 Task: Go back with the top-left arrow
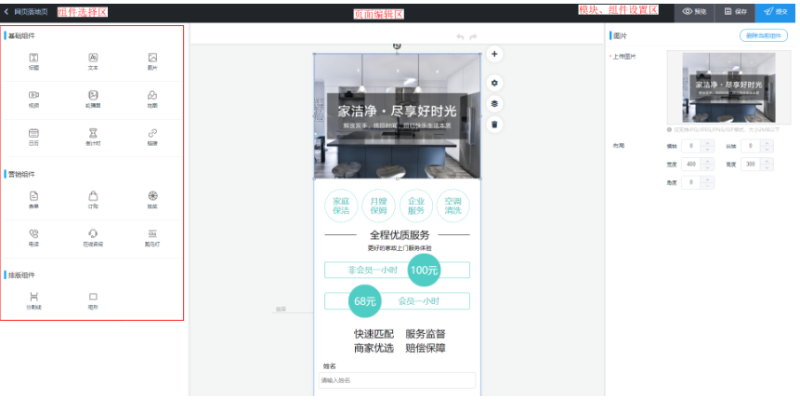point(6,11)
